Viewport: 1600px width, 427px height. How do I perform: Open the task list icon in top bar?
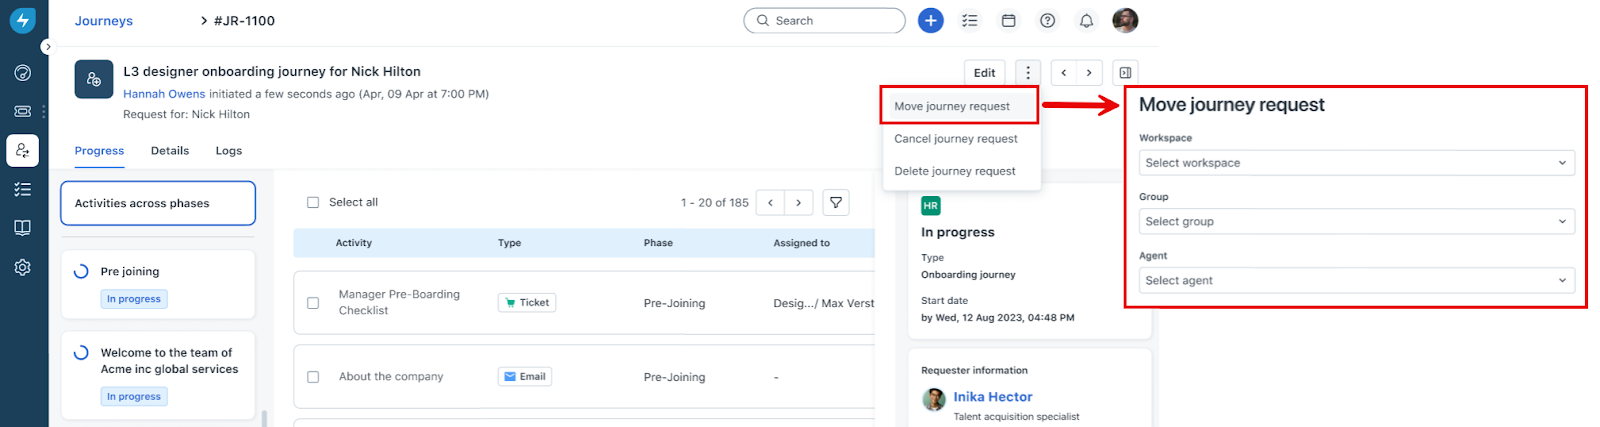969,20
